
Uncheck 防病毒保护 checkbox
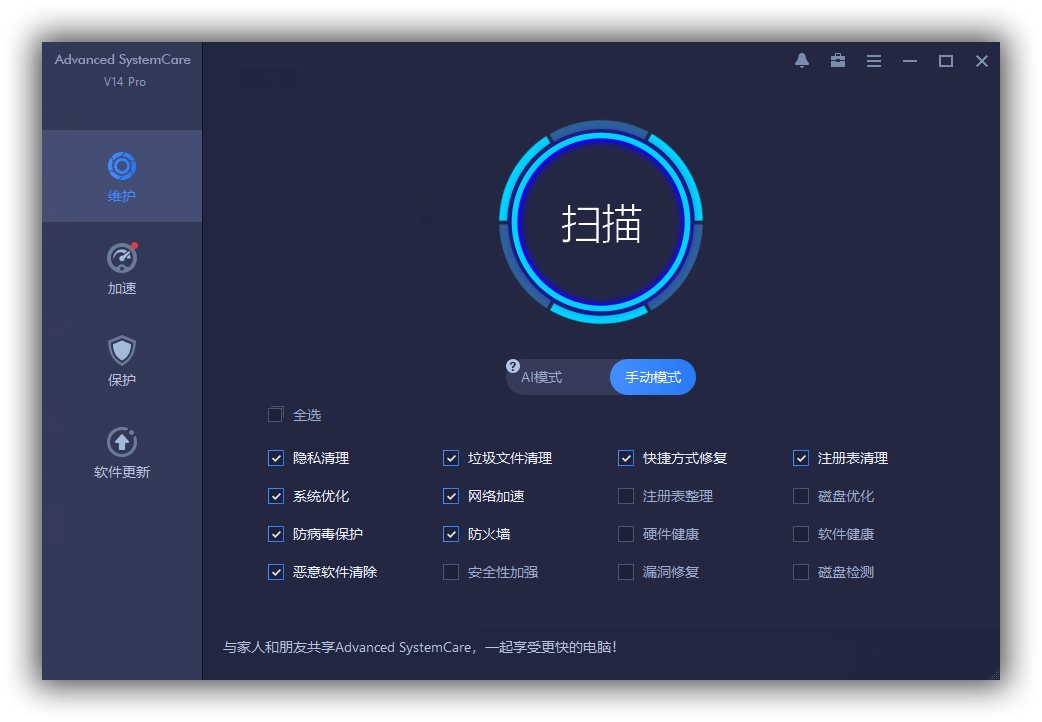click(276, 534)
